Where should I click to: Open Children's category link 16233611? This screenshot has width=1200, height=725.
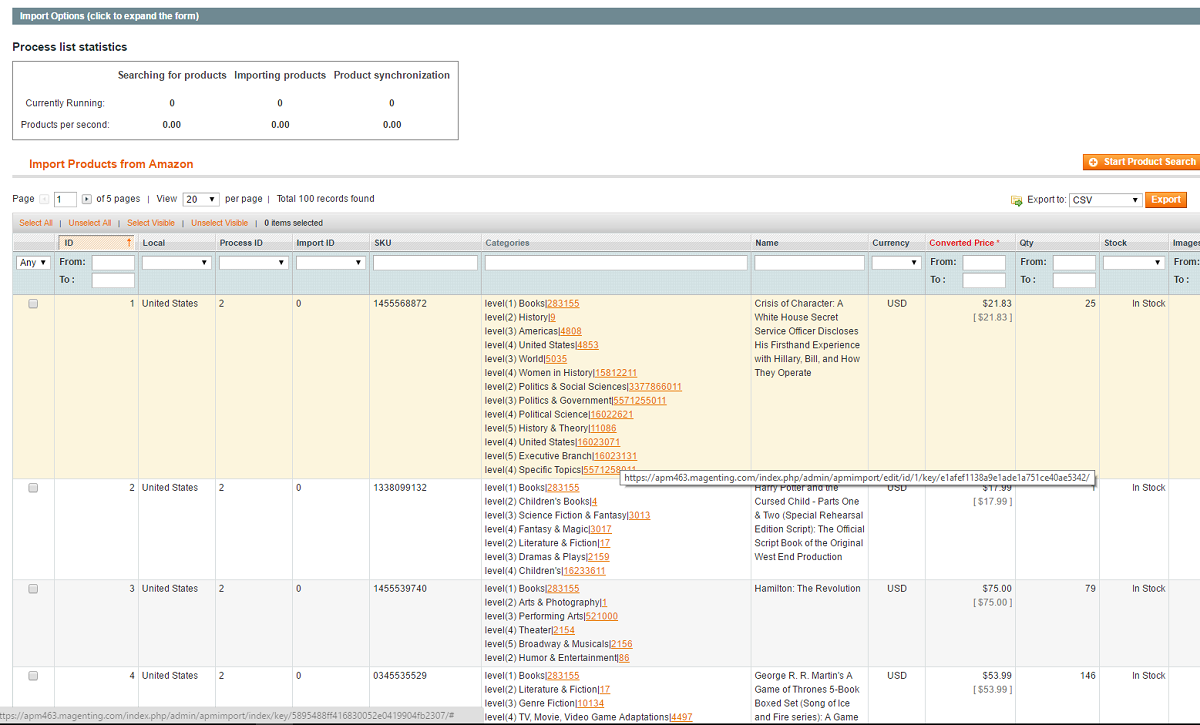(584, 572)
